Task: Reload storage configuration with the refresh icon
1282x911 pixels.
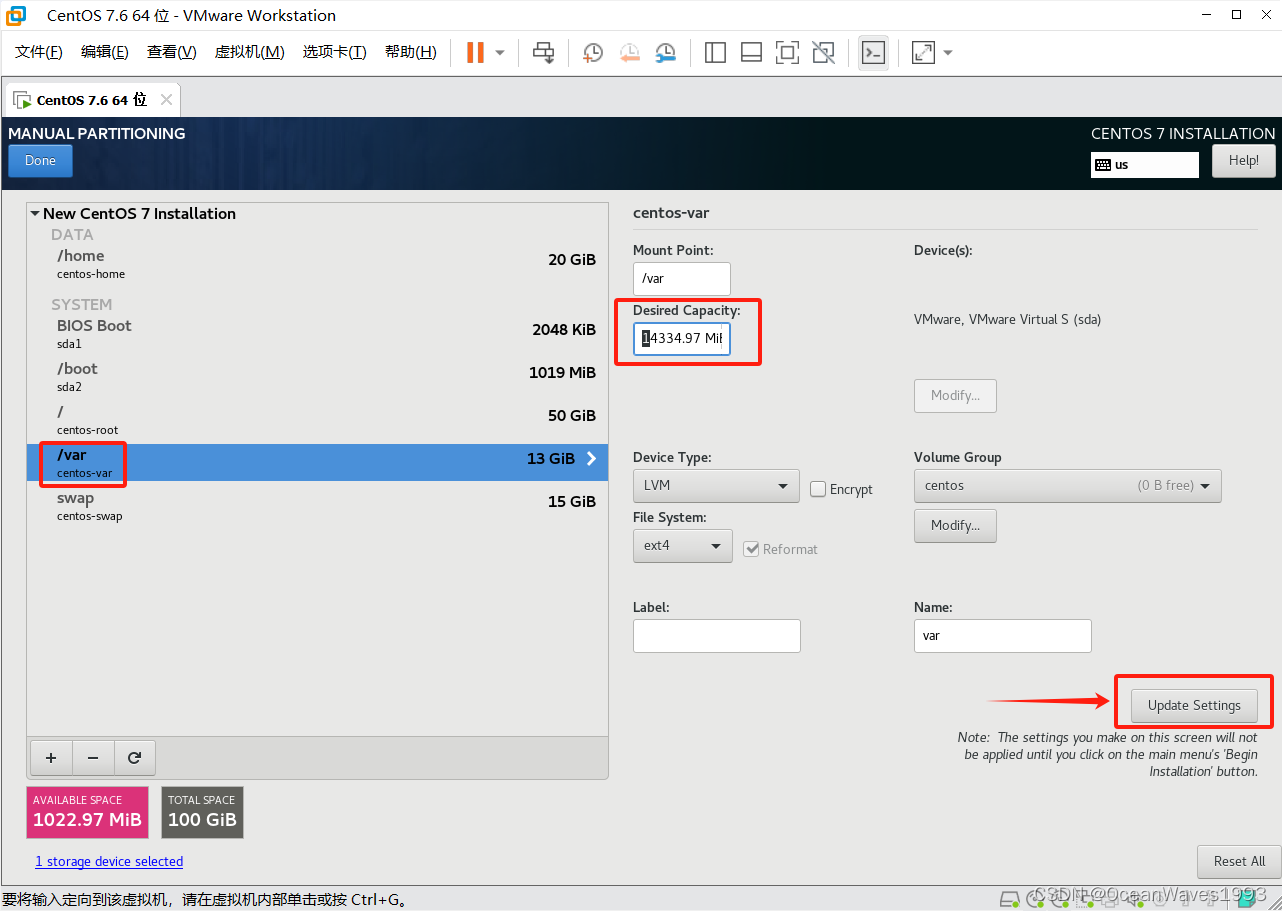Action: pyautogui.click(x=135, y=758)
